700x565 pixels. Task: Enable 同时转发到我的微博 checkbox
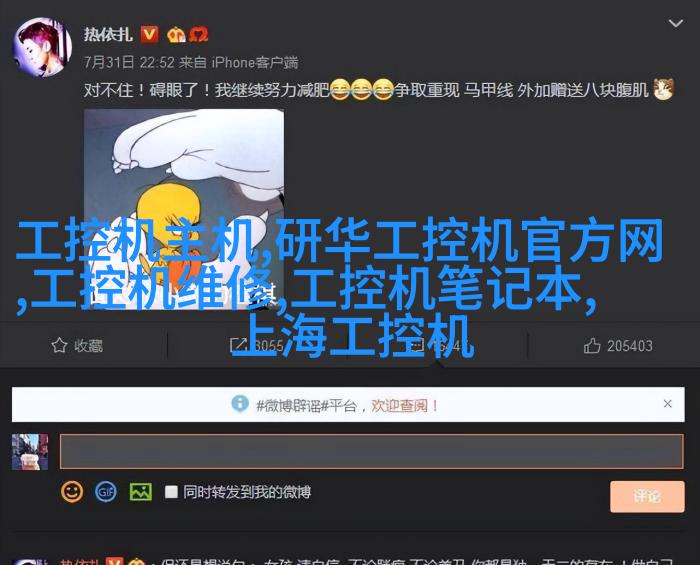pos(171,492)
